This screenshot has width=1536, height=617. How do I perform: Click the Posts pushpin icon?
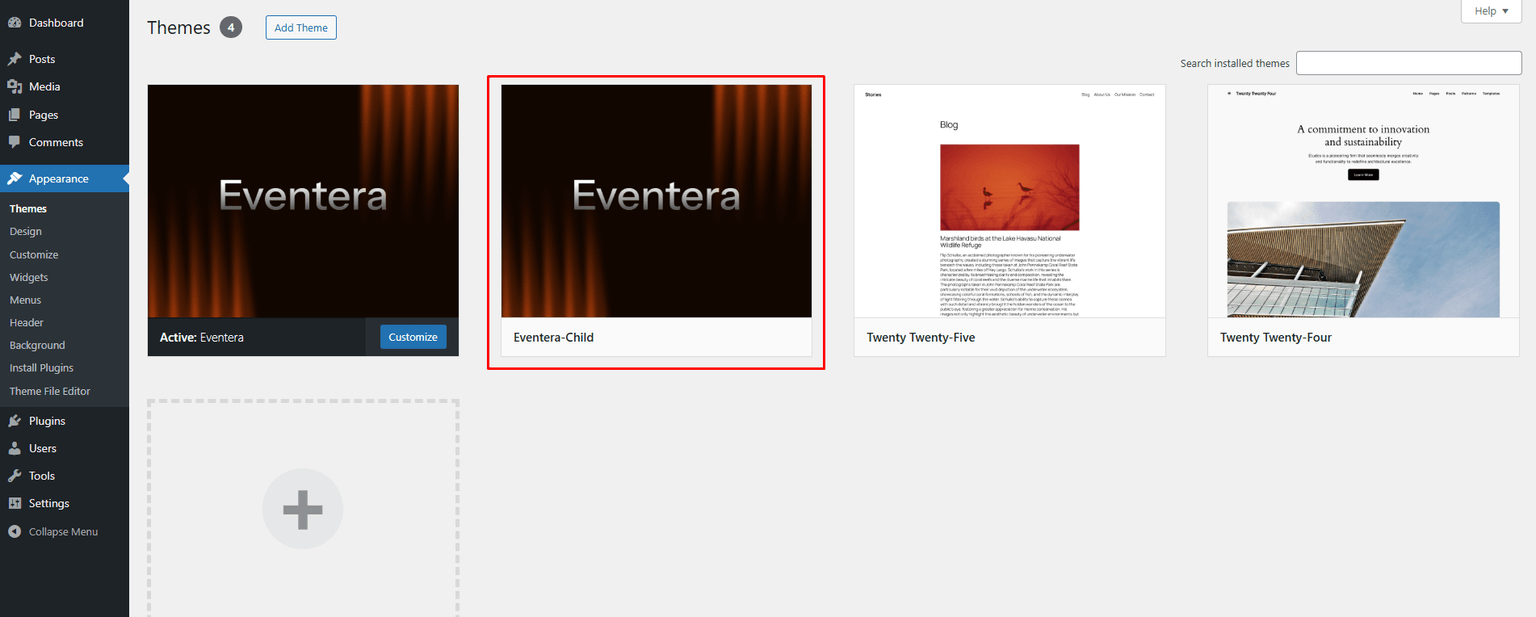(x=15, y=59)
